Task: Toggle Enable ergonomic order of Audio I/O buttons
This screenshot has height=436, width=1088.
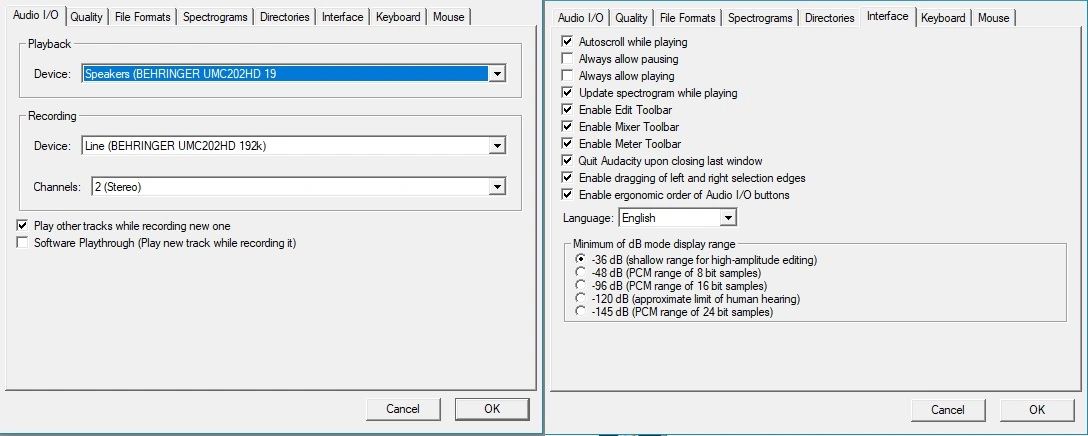Action: pos(568,195)
